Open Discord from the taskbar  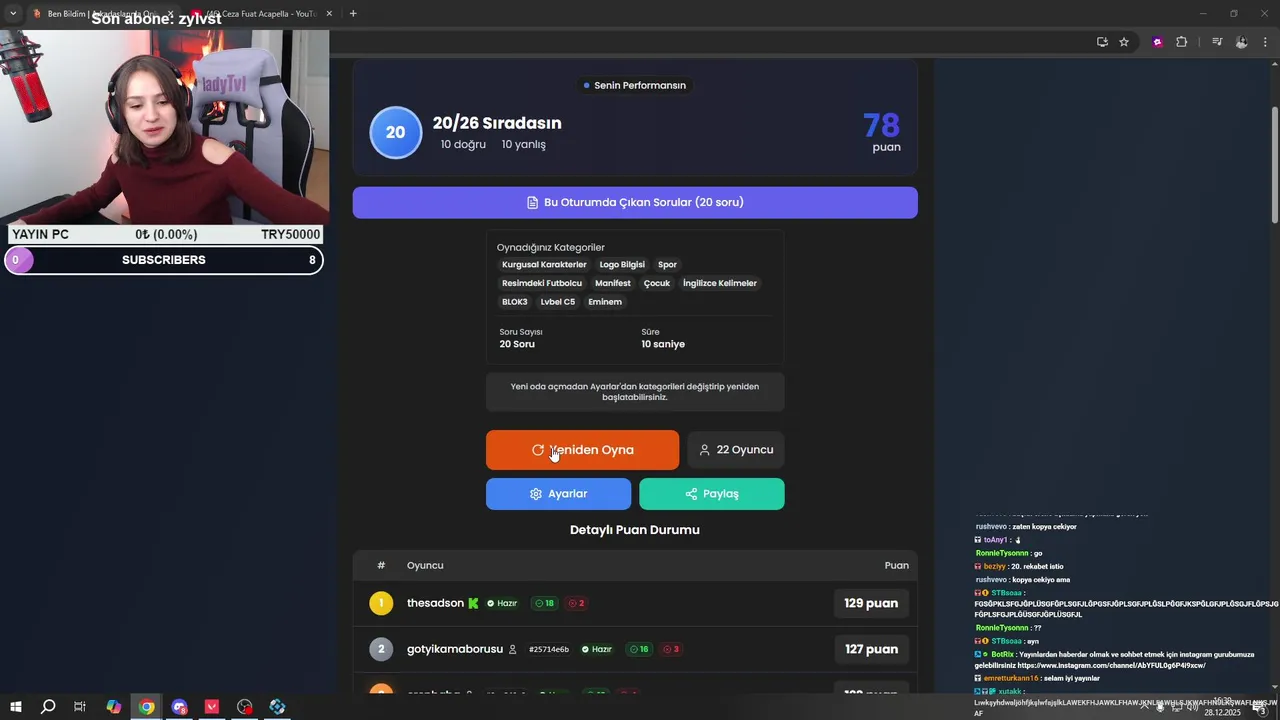click(179, 707)
